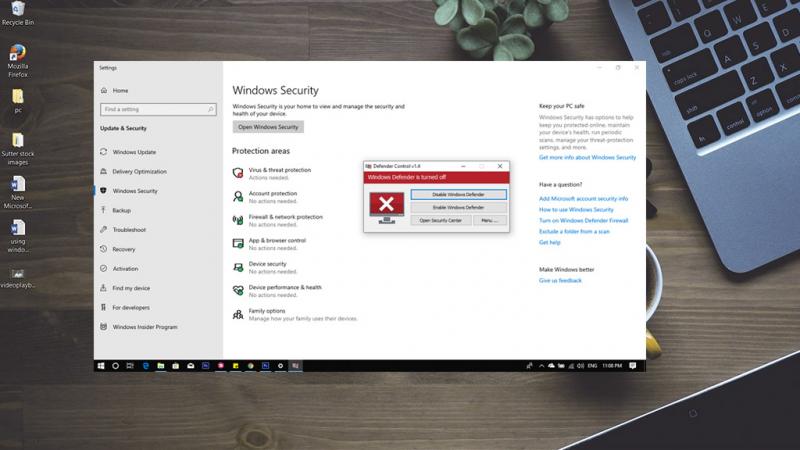The image size is (800, 450).
Task: Click the Windows Security shield icon in sidebar
Action: pyautogui.click(x=104, y=191)
